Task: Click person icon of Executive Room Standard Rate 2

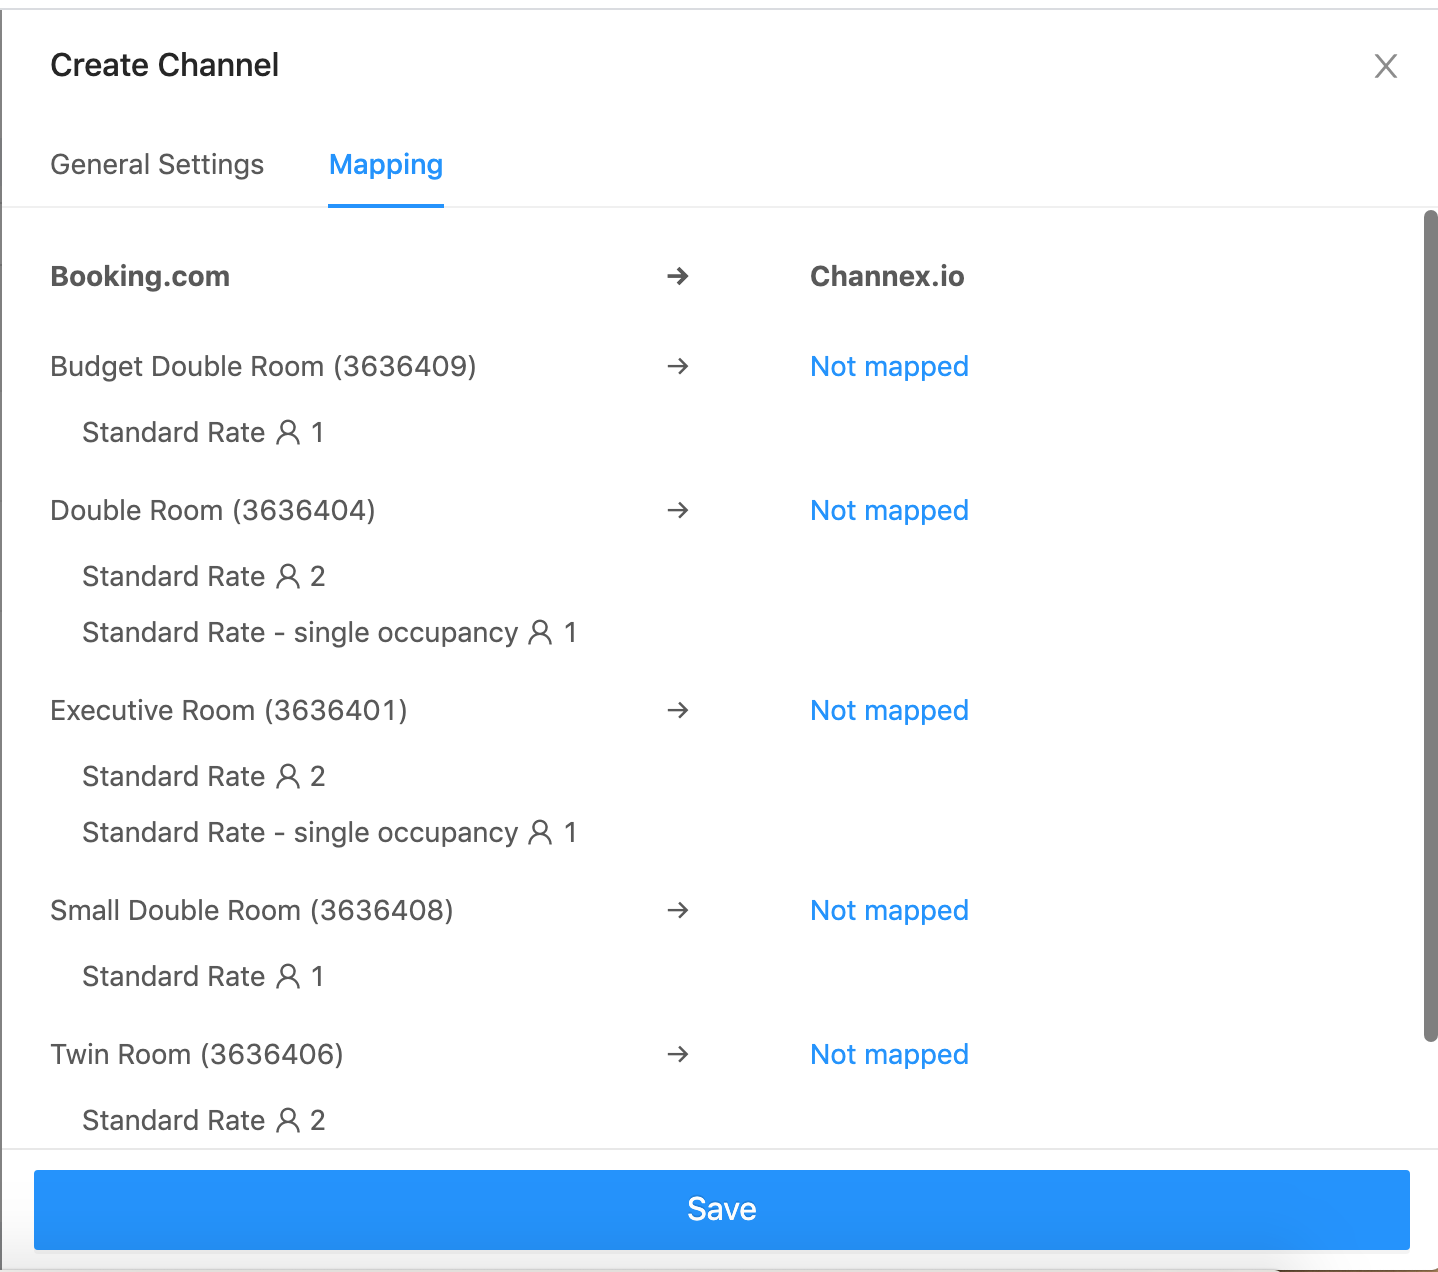Action: [x=288, y=776]
